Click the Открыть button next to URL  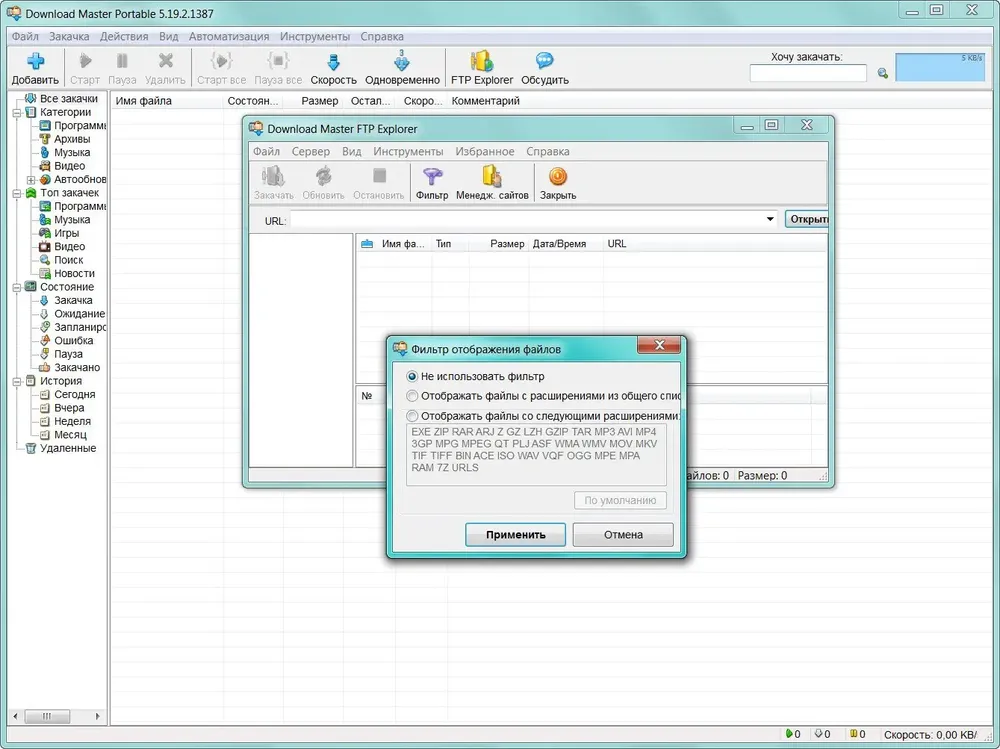[x=807, y=219]
